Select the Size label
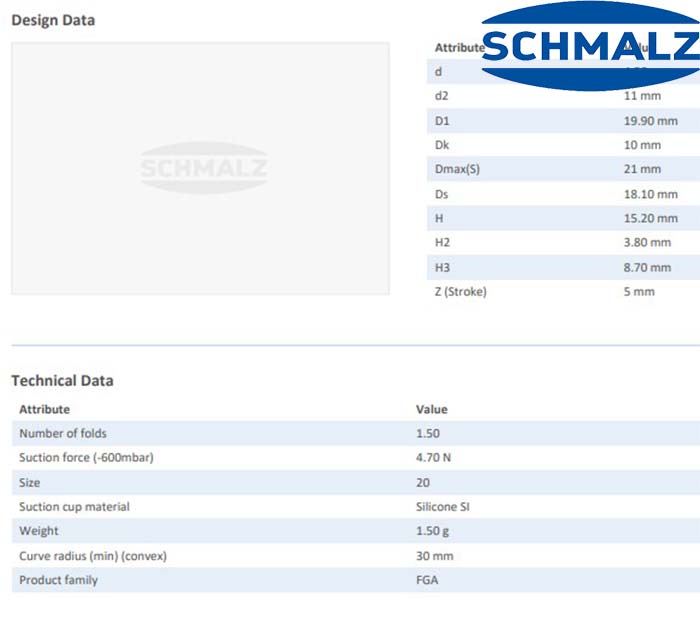The width and height of the screenshot is (700, 637). click(29, 483)
